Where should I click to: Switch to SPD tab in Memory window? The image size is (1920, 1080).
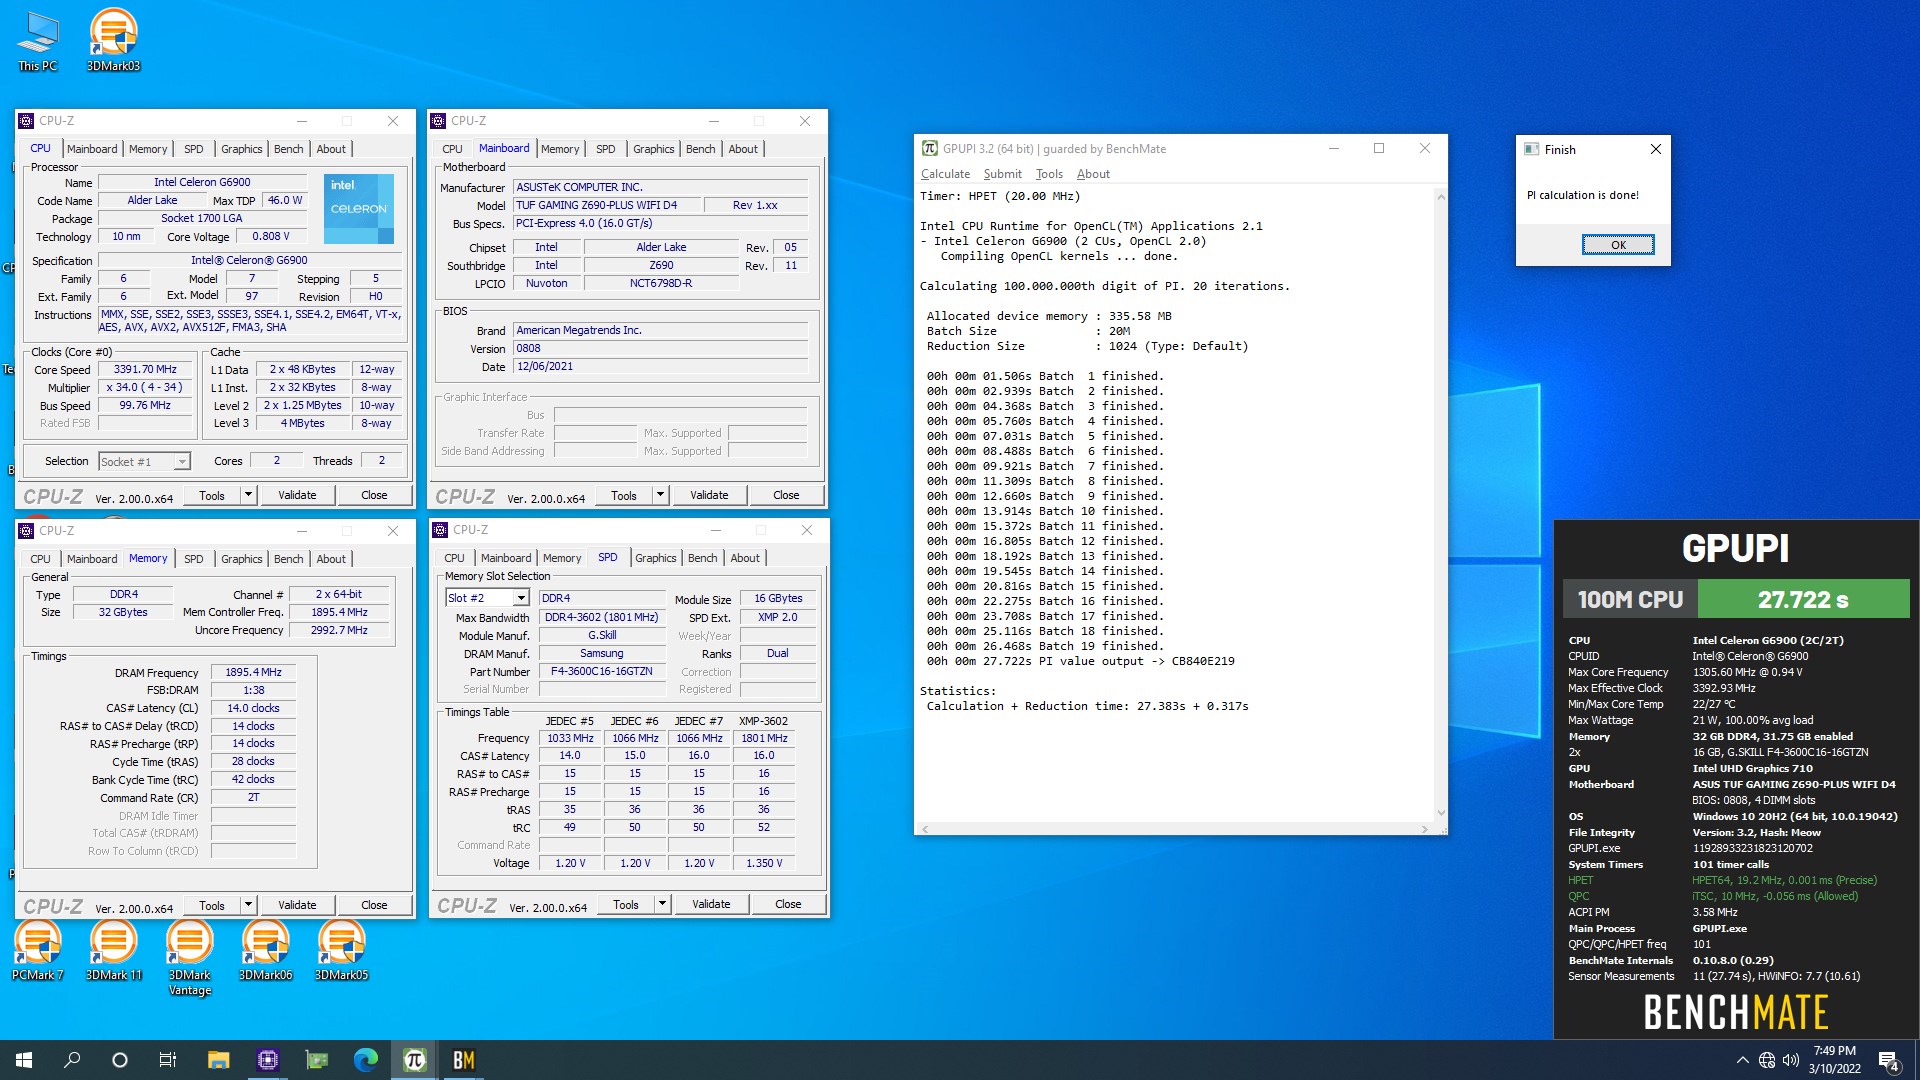tap(194, 559)
